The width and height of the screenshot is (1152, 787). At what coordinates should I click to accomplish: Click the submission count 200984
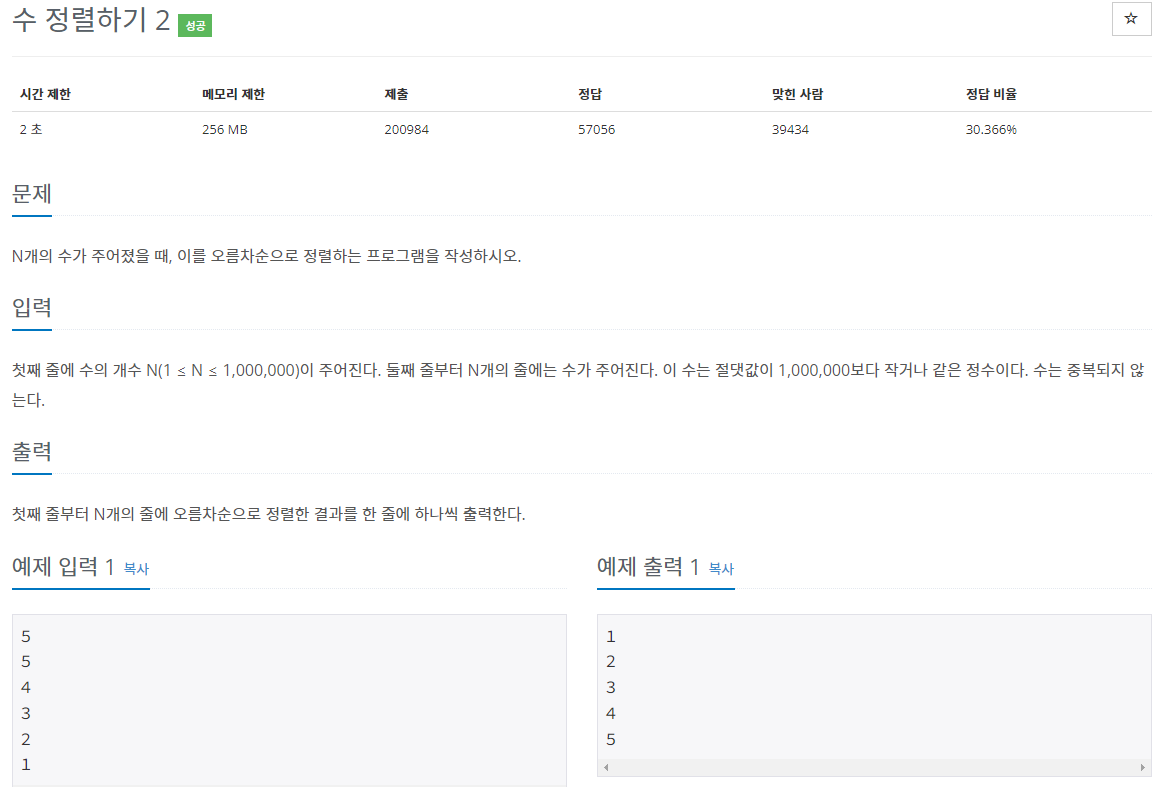point(406,129)
